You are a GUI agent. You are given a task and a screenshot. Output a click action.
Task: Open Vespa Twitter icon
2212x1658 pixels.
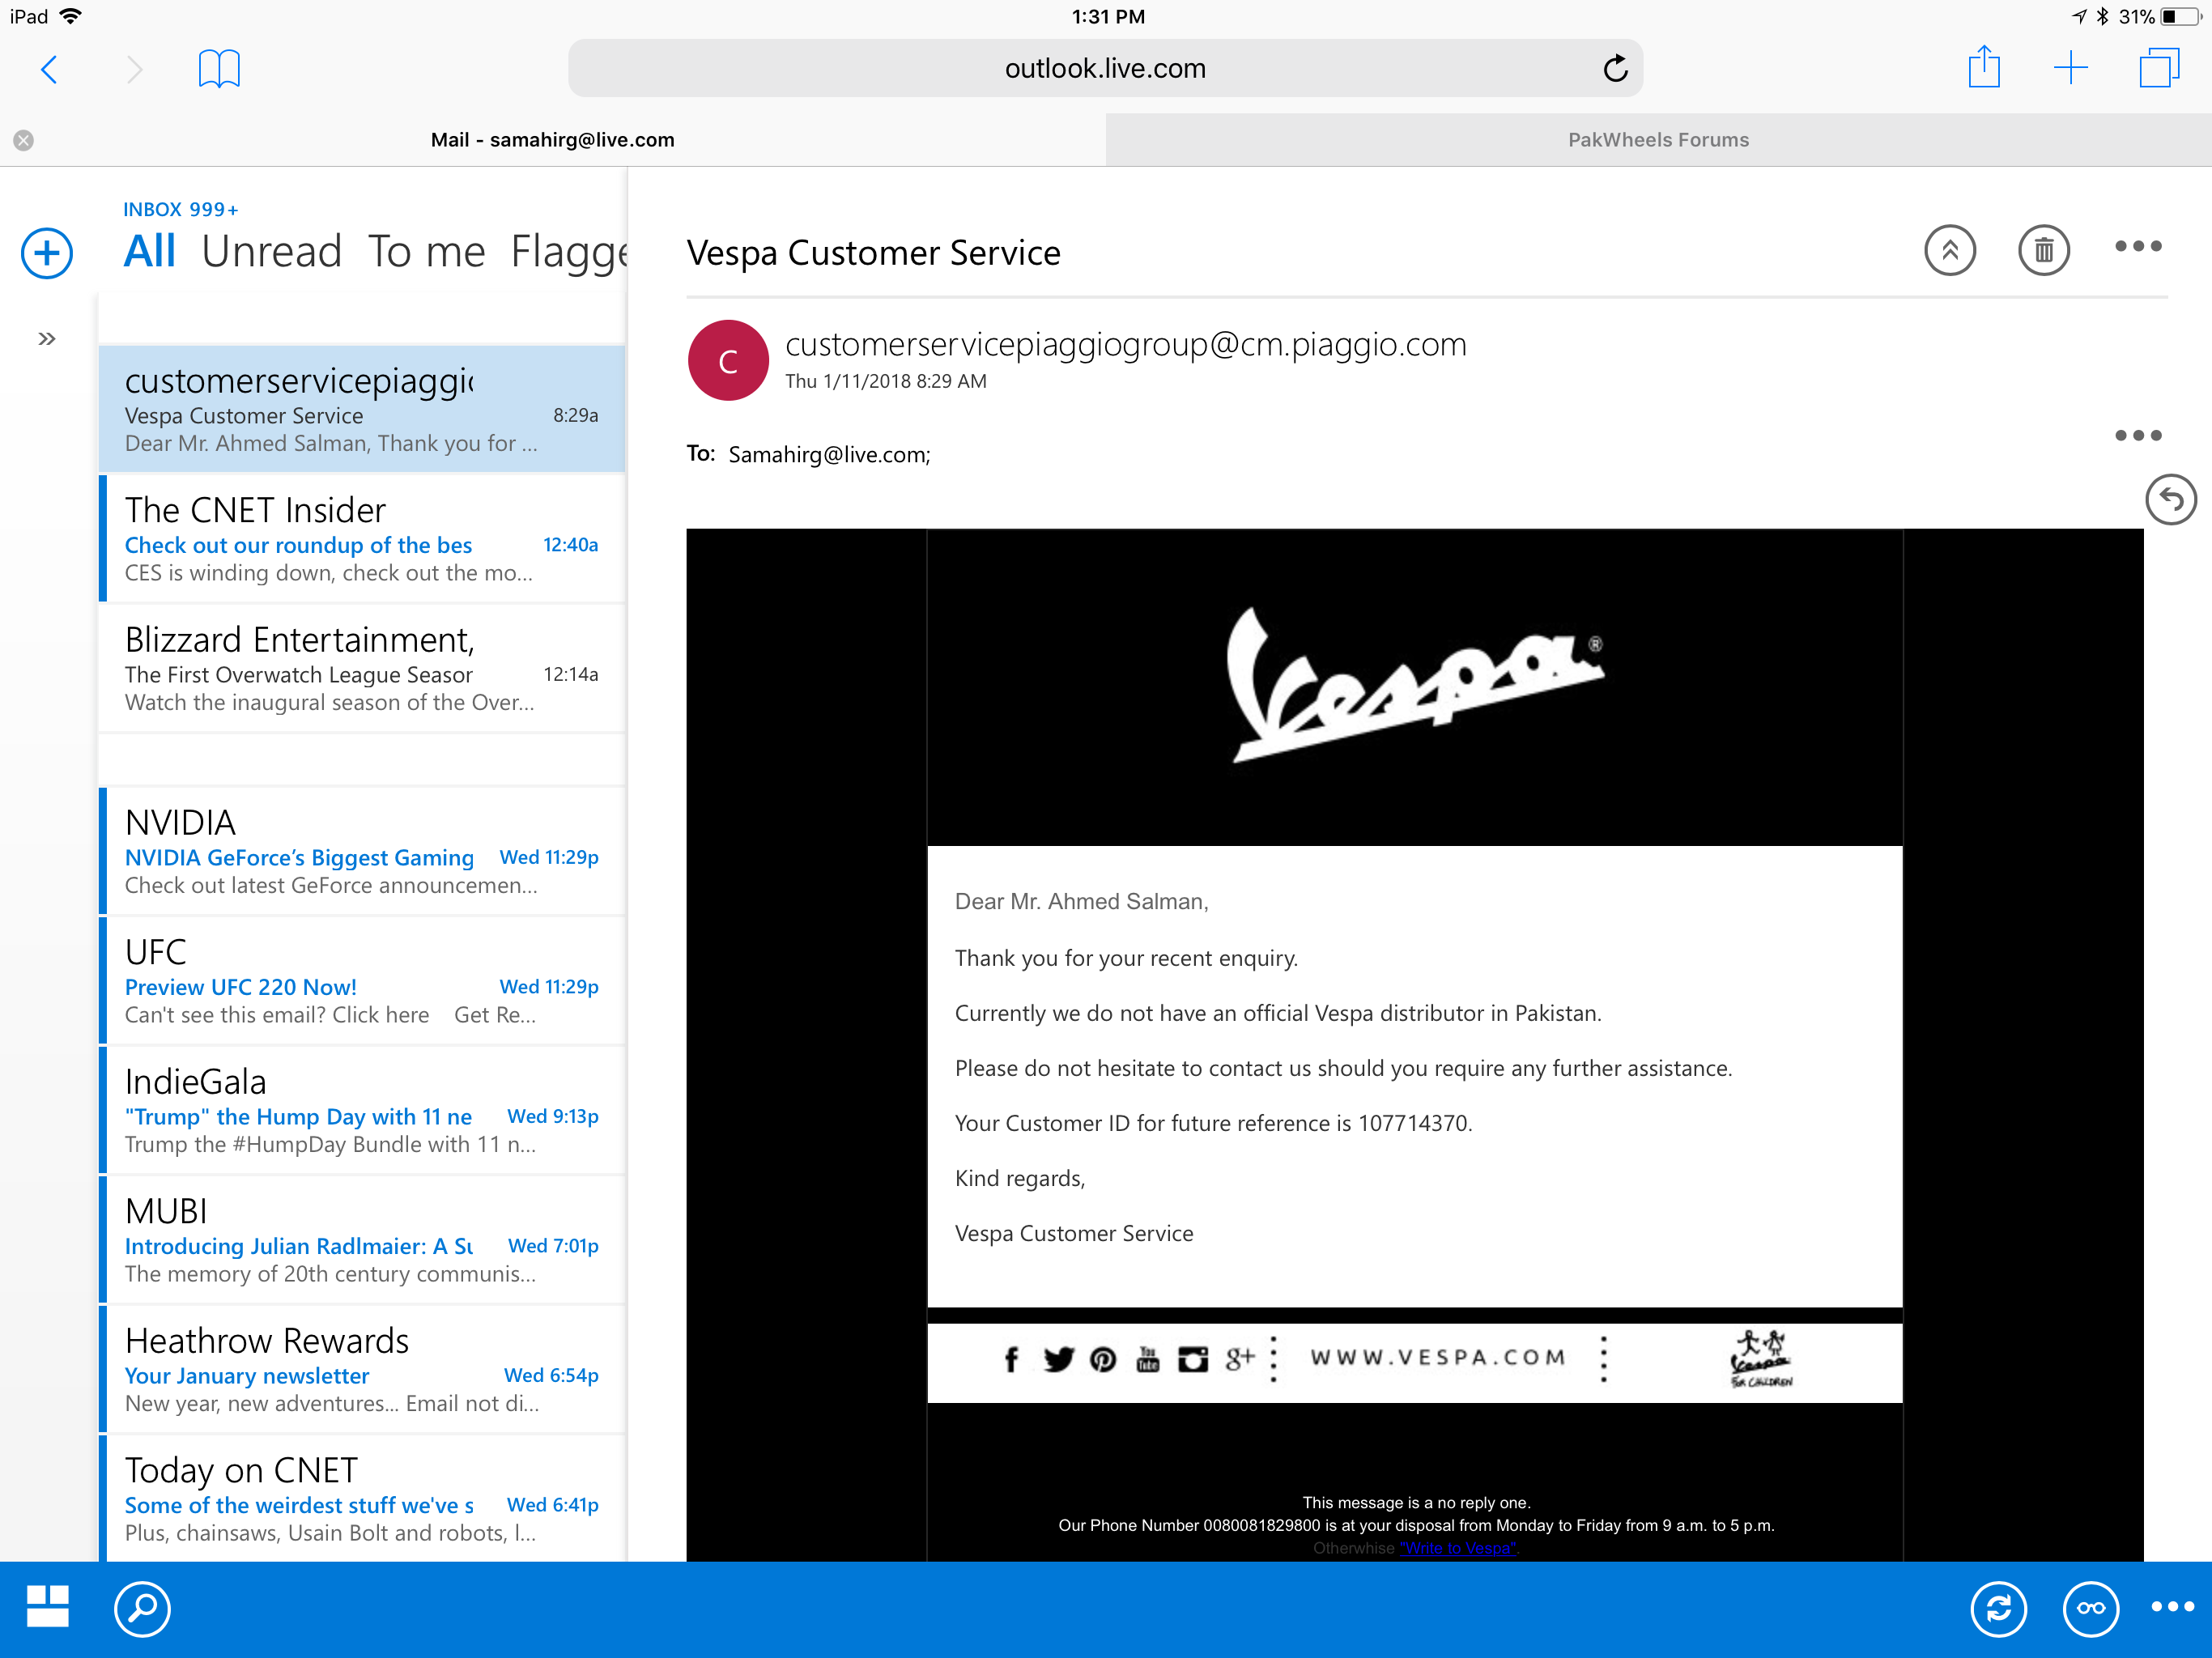pyautogui.click(x=1058, y=1359)
